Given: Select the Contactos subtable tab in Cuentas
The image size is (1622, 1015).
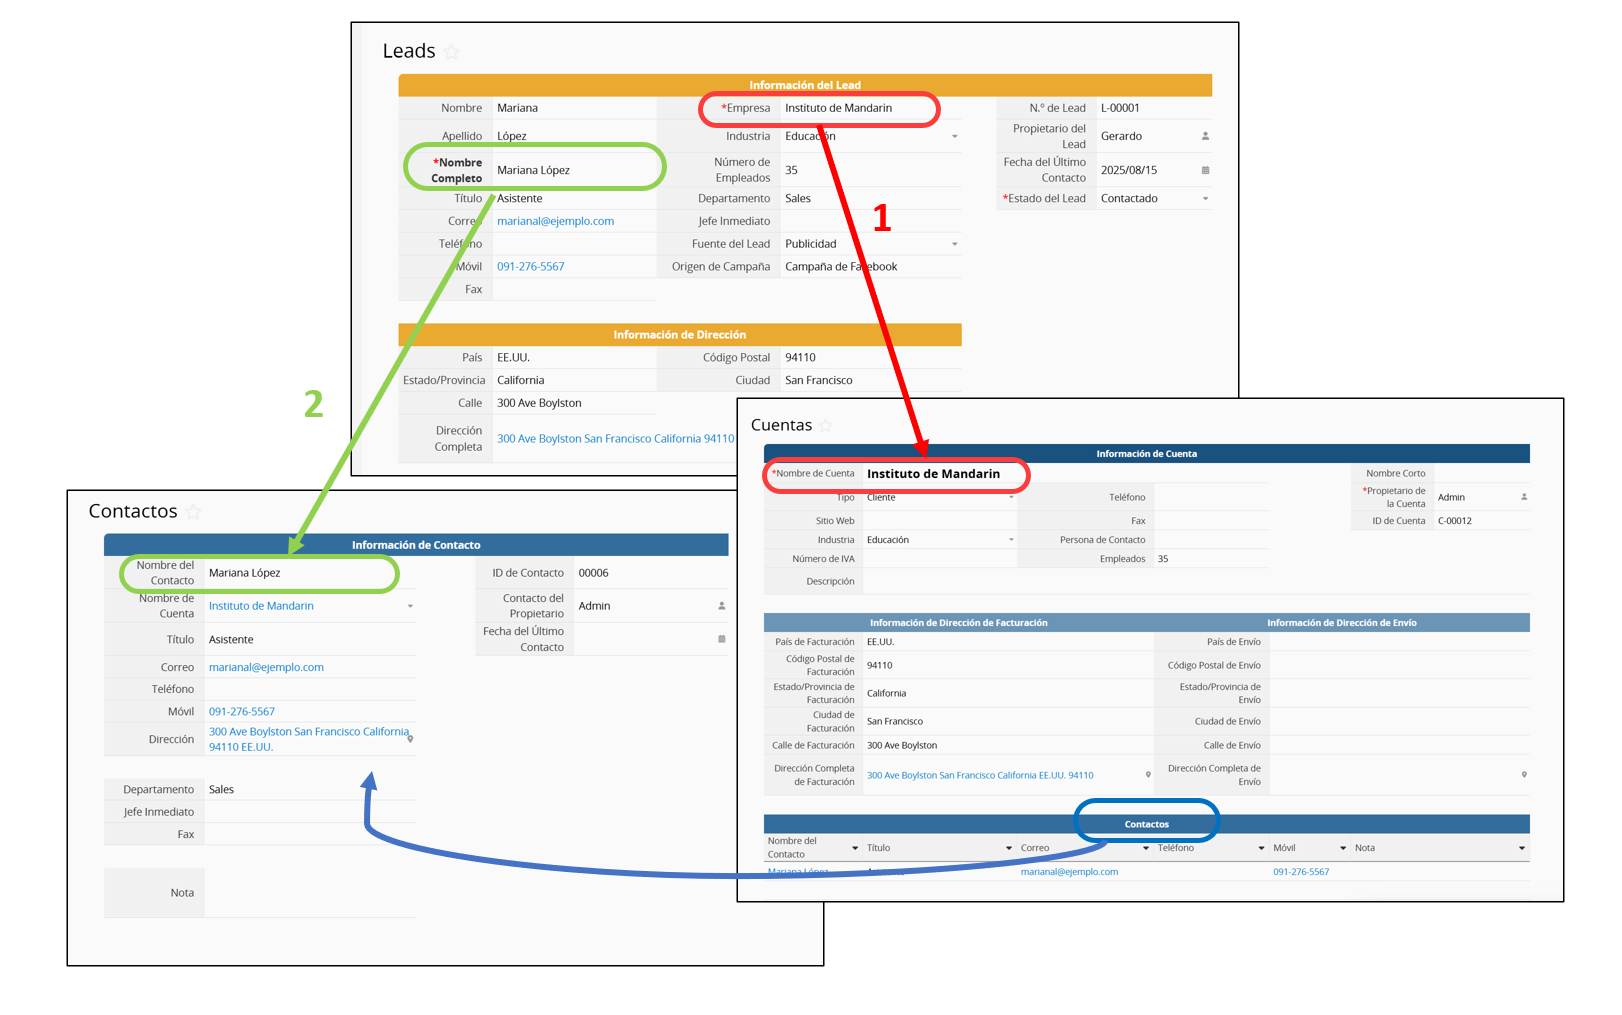Looking at the screenshot, I should [1146, 824].
